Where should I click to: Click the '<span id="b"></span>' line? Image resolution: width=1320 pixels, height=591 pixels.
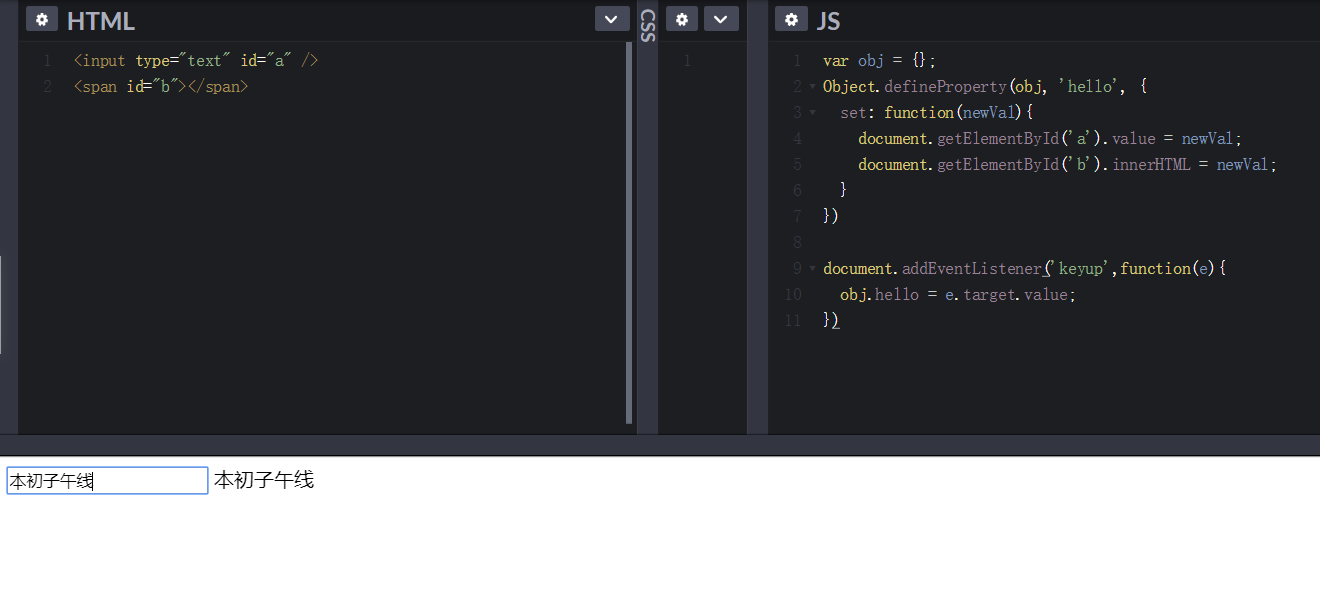pyautogui.click(x=161, y=87)
